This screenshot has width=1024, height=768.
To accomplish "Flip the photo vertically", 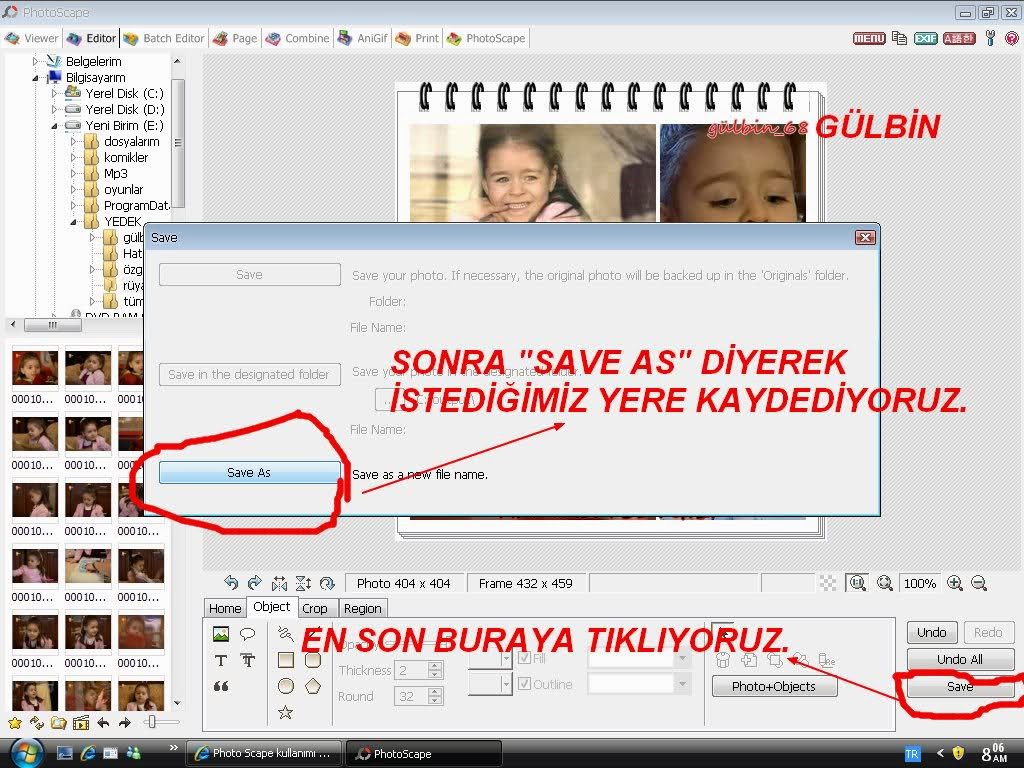I will [304, 583].
